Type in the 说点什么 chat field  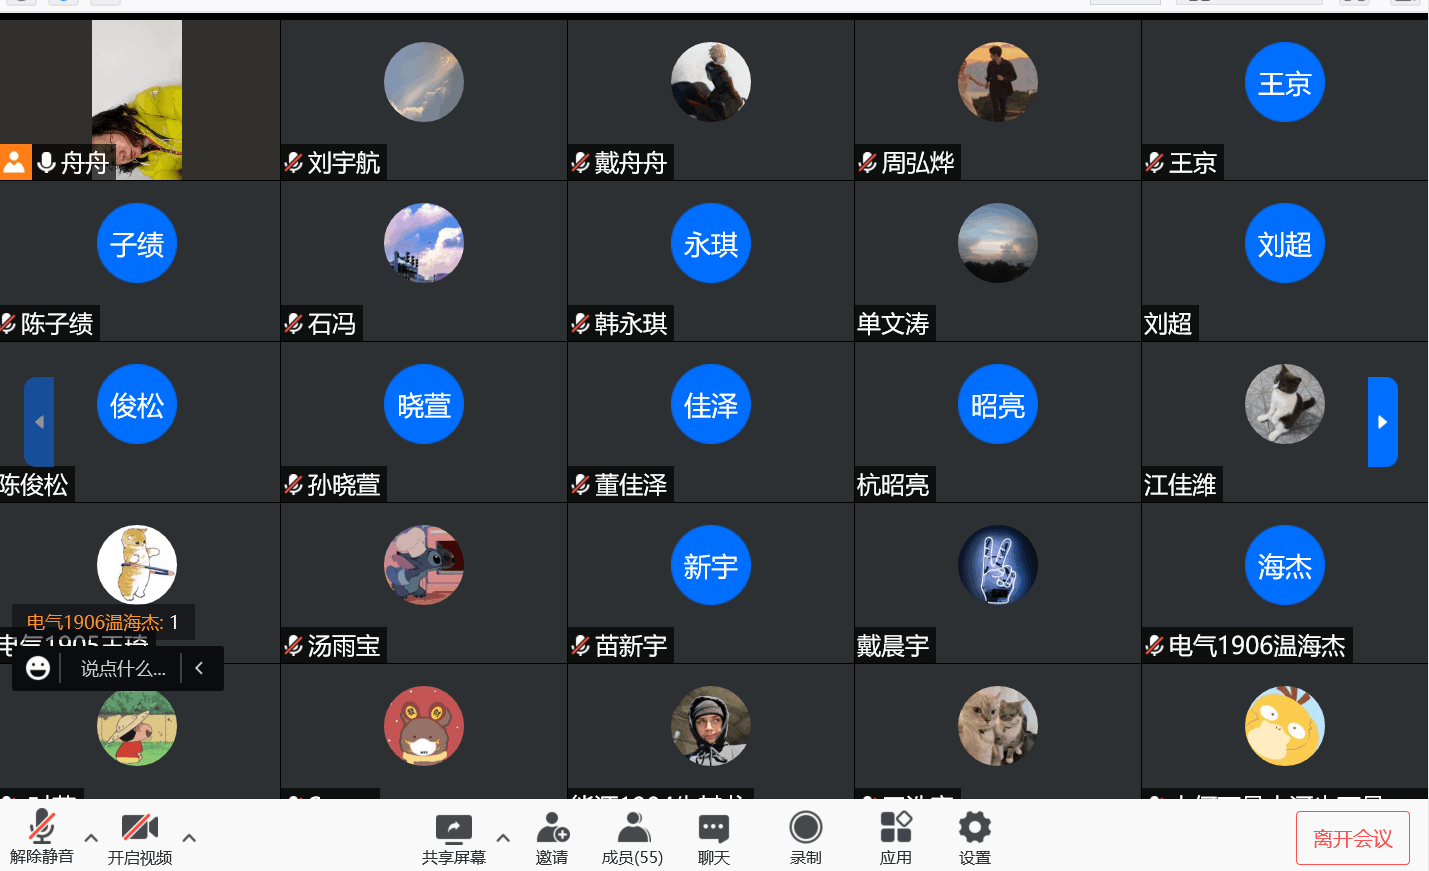(123, 669)
